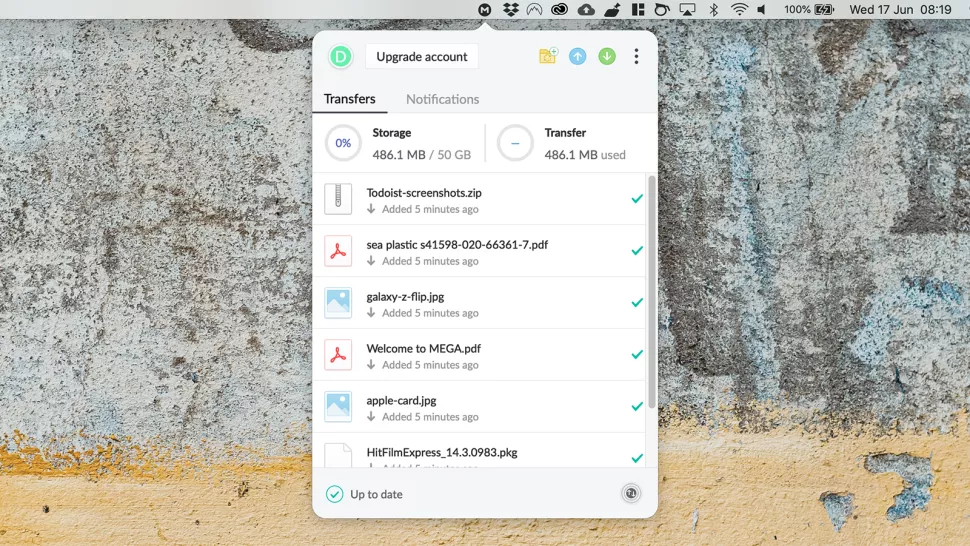This screenshot has width=970, height=546.
Task: Open the Todoist-screenshots.zip transfer entry
Action: tap(479, 199)
